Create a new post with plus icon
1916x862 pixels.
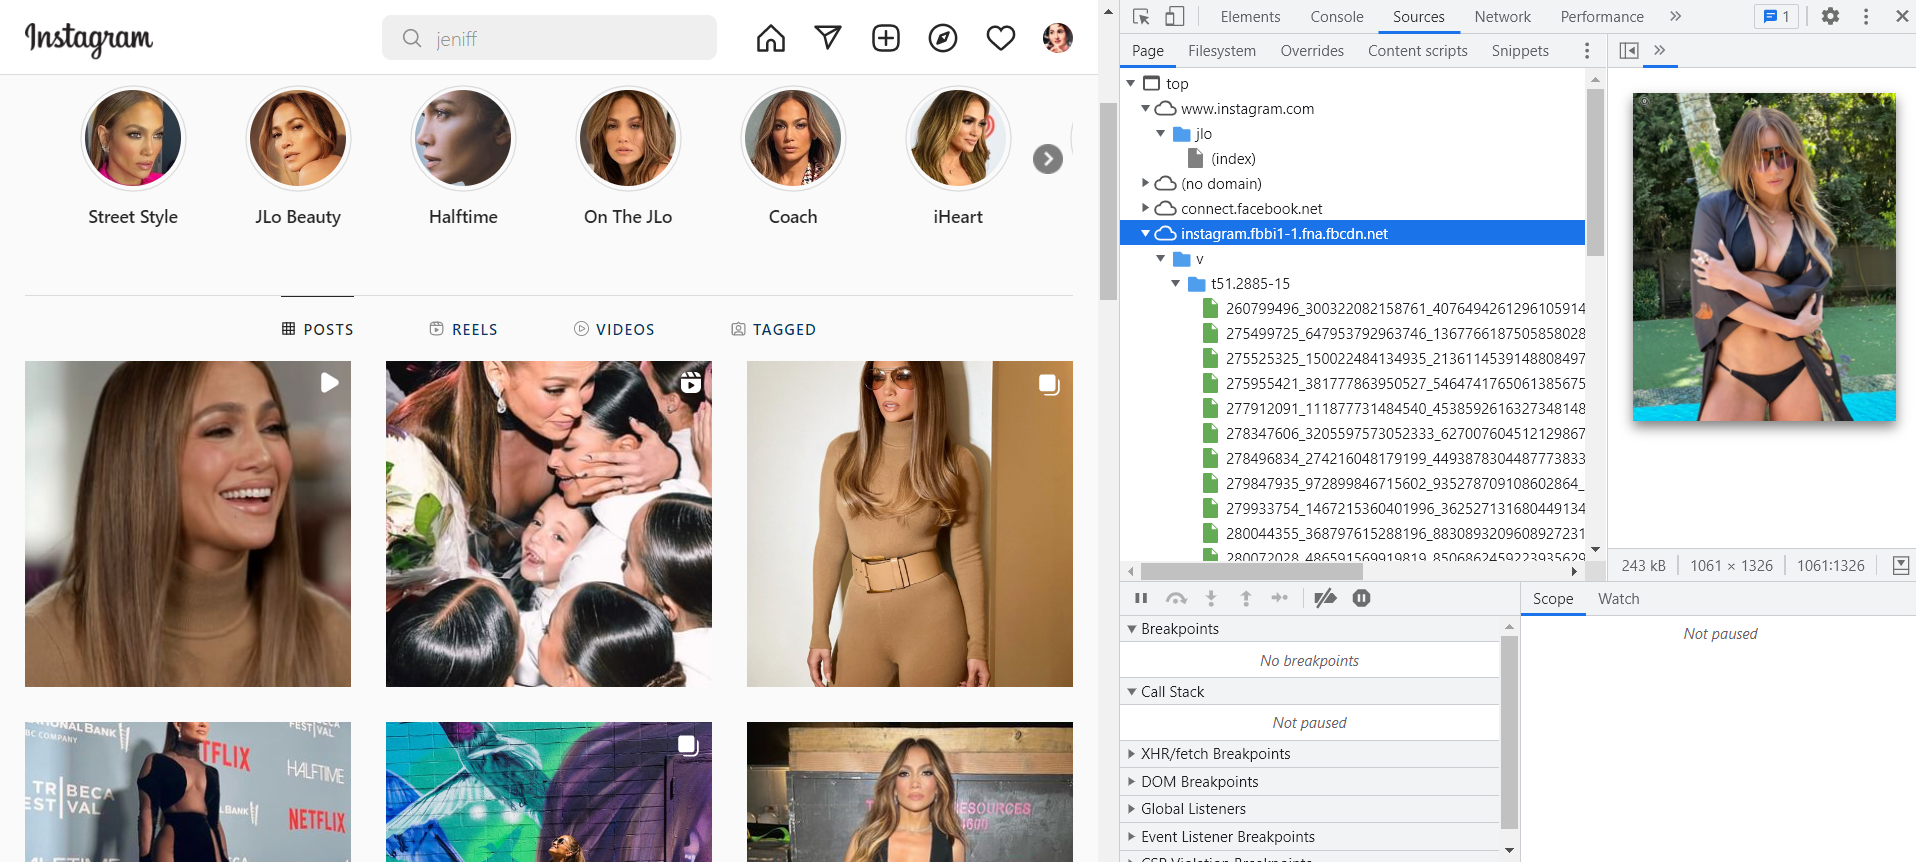tap(886, 38)
